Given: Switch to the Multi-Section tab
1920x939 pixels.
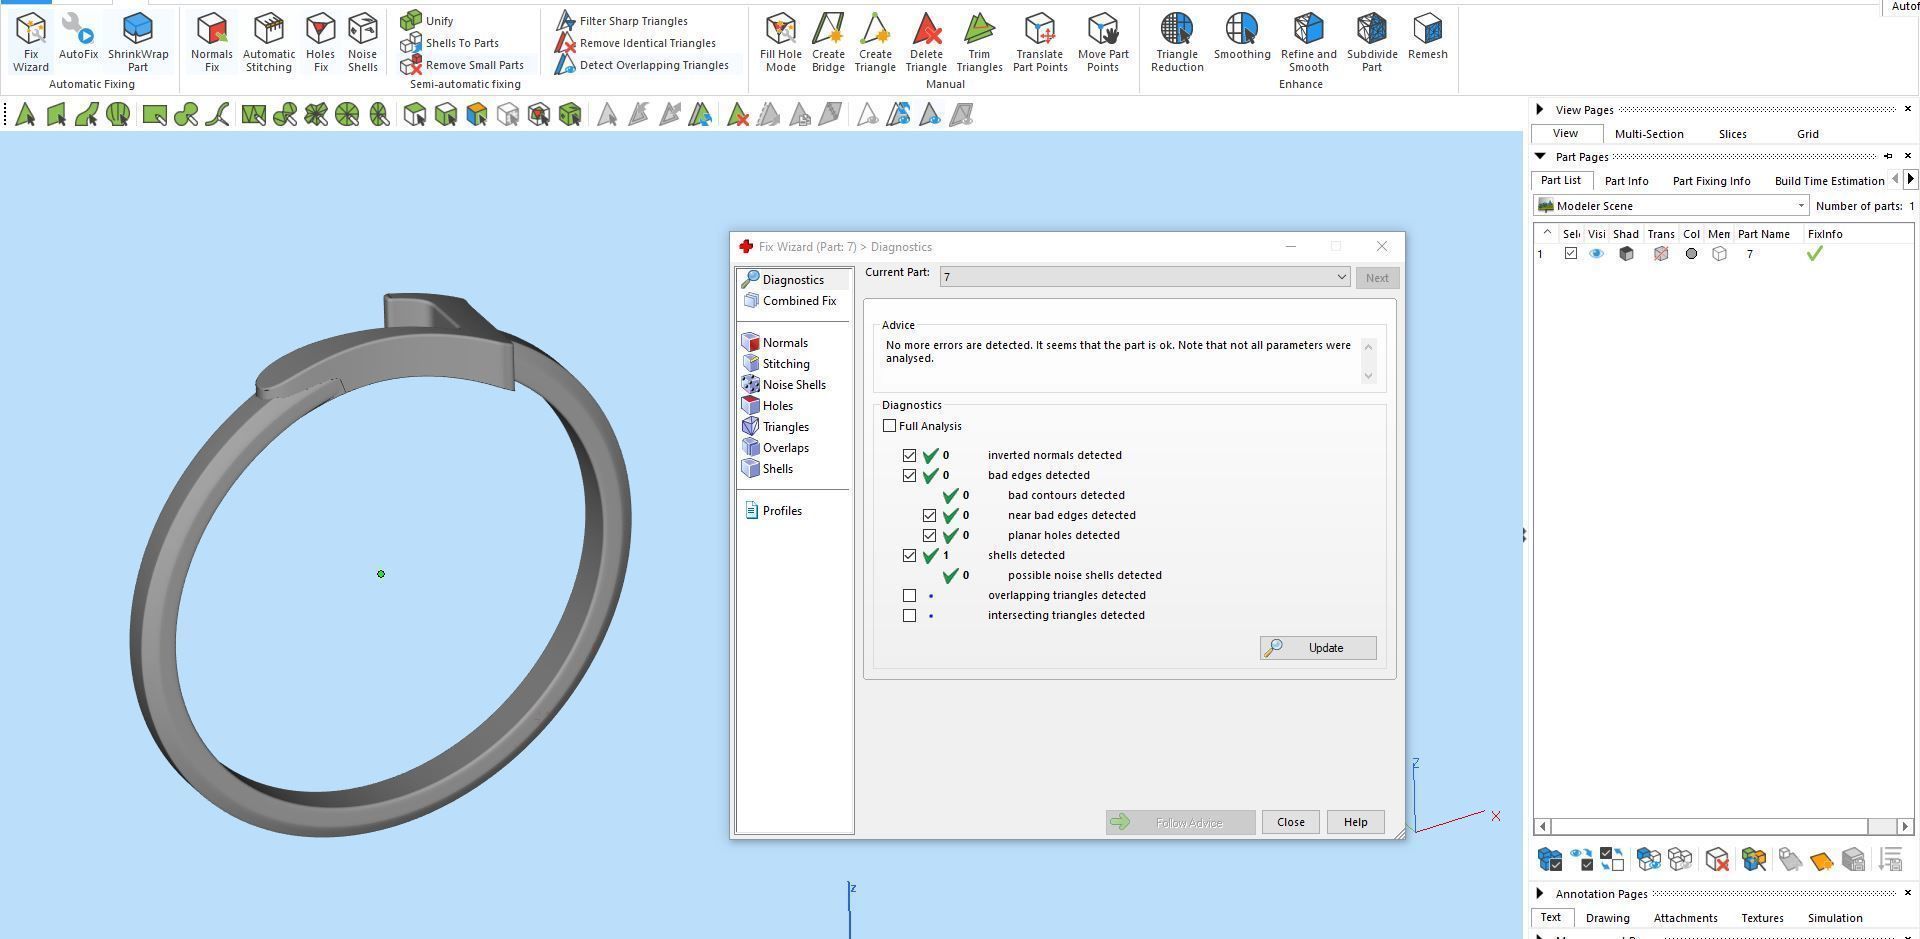Looking at the screenshot, I should coord(1649,134).
